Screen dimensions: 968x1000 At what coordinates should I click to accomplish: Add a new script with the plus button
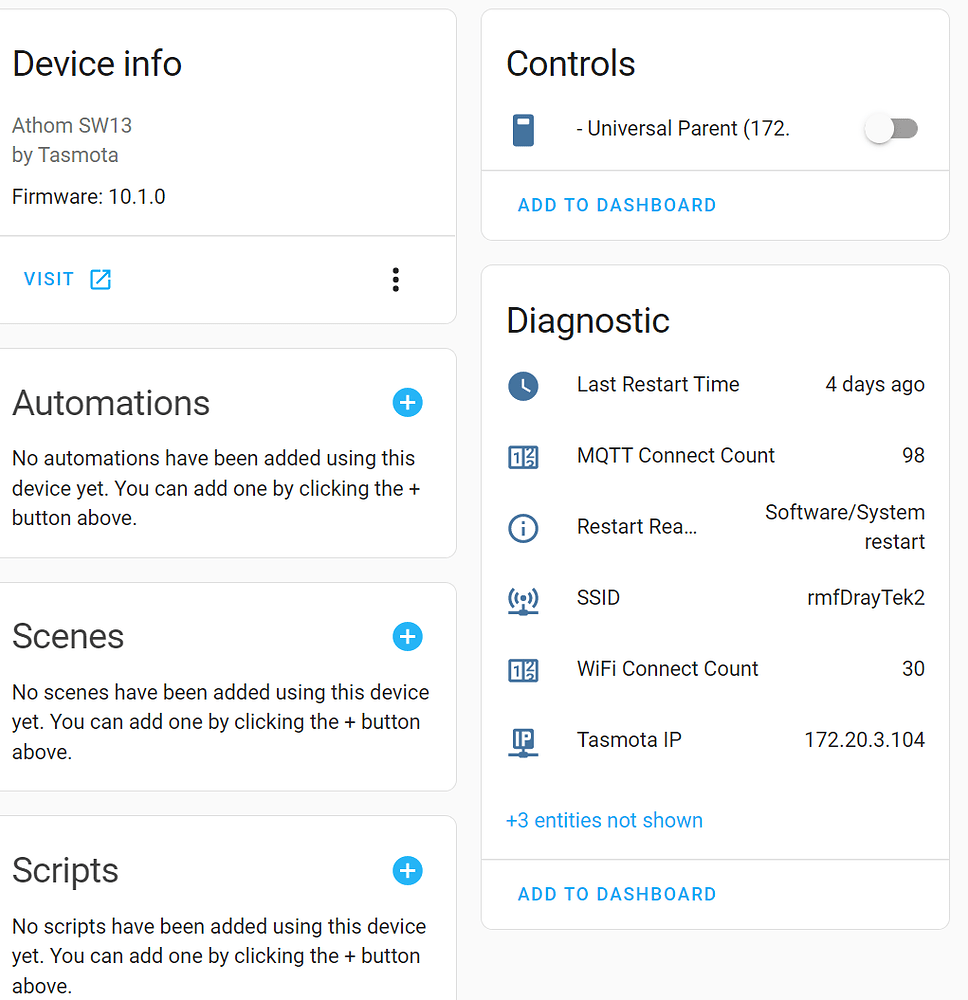pyautogui.click(x=407, y=871)
